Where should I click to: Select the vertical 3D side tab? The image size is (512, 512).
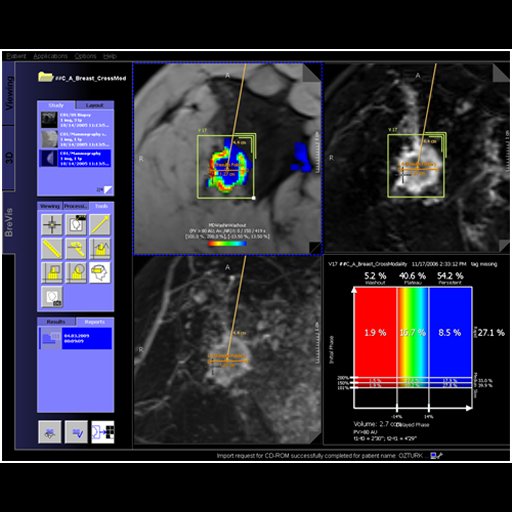(x=9, y=157)
